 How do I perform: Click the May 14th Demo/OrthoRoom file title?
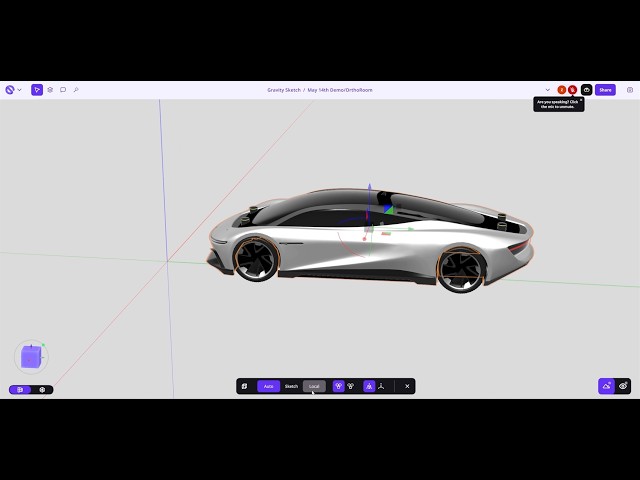(340, 90)
